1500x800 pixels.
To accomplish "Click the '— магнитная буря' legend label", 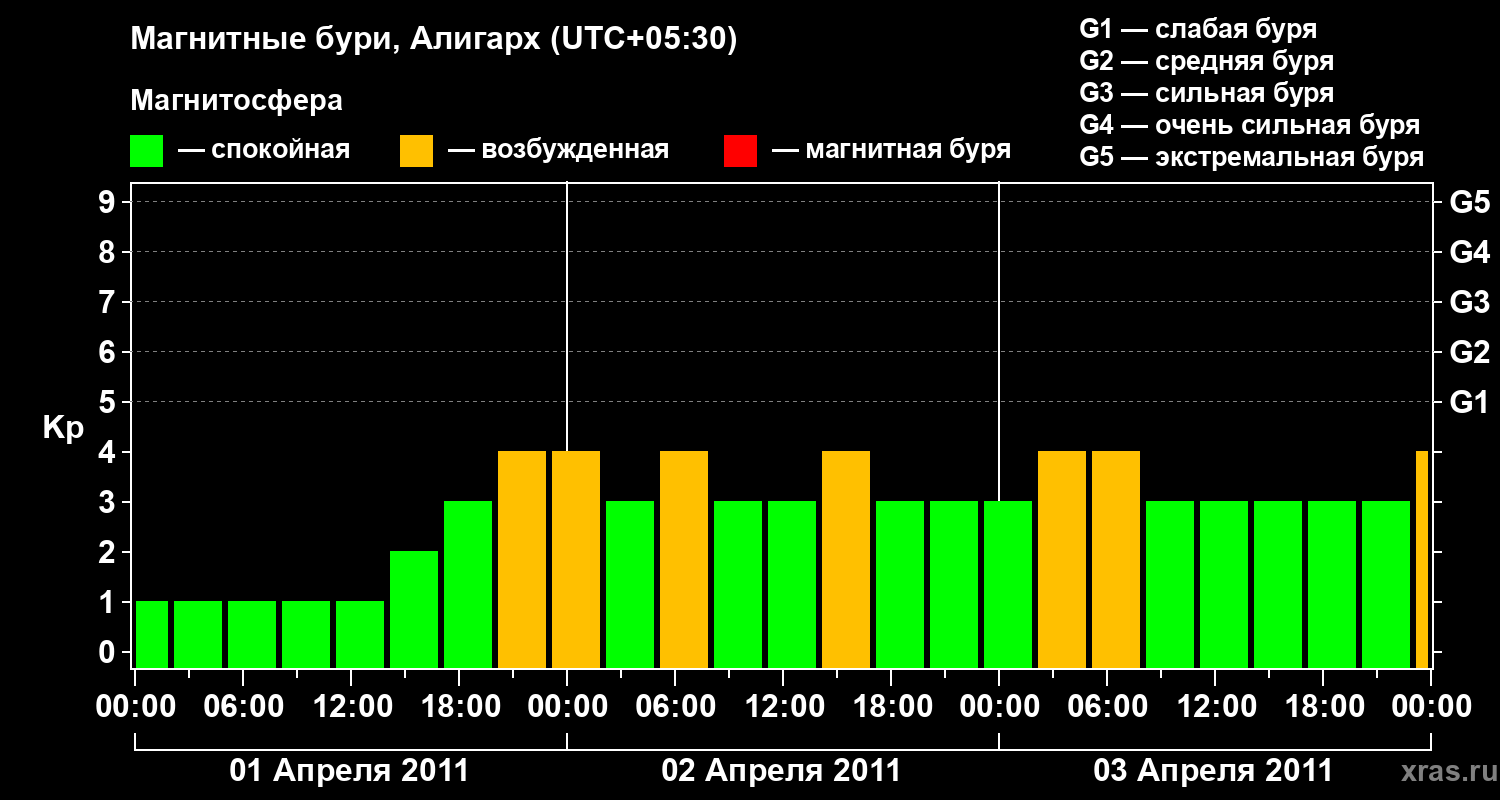I will pyautogui.click(x=891, y=150).
